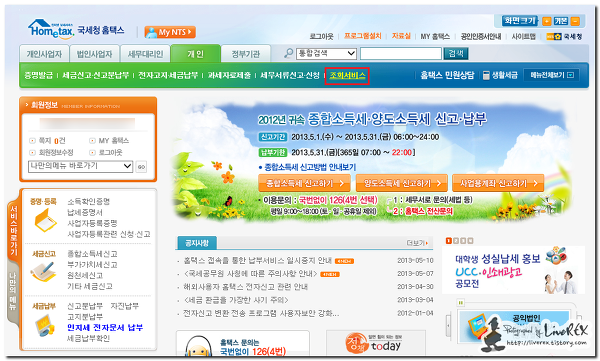600x361 pixels.
Task: Select the 공지사항 tab
Action: pyautogui.click(x=197, y=243)
